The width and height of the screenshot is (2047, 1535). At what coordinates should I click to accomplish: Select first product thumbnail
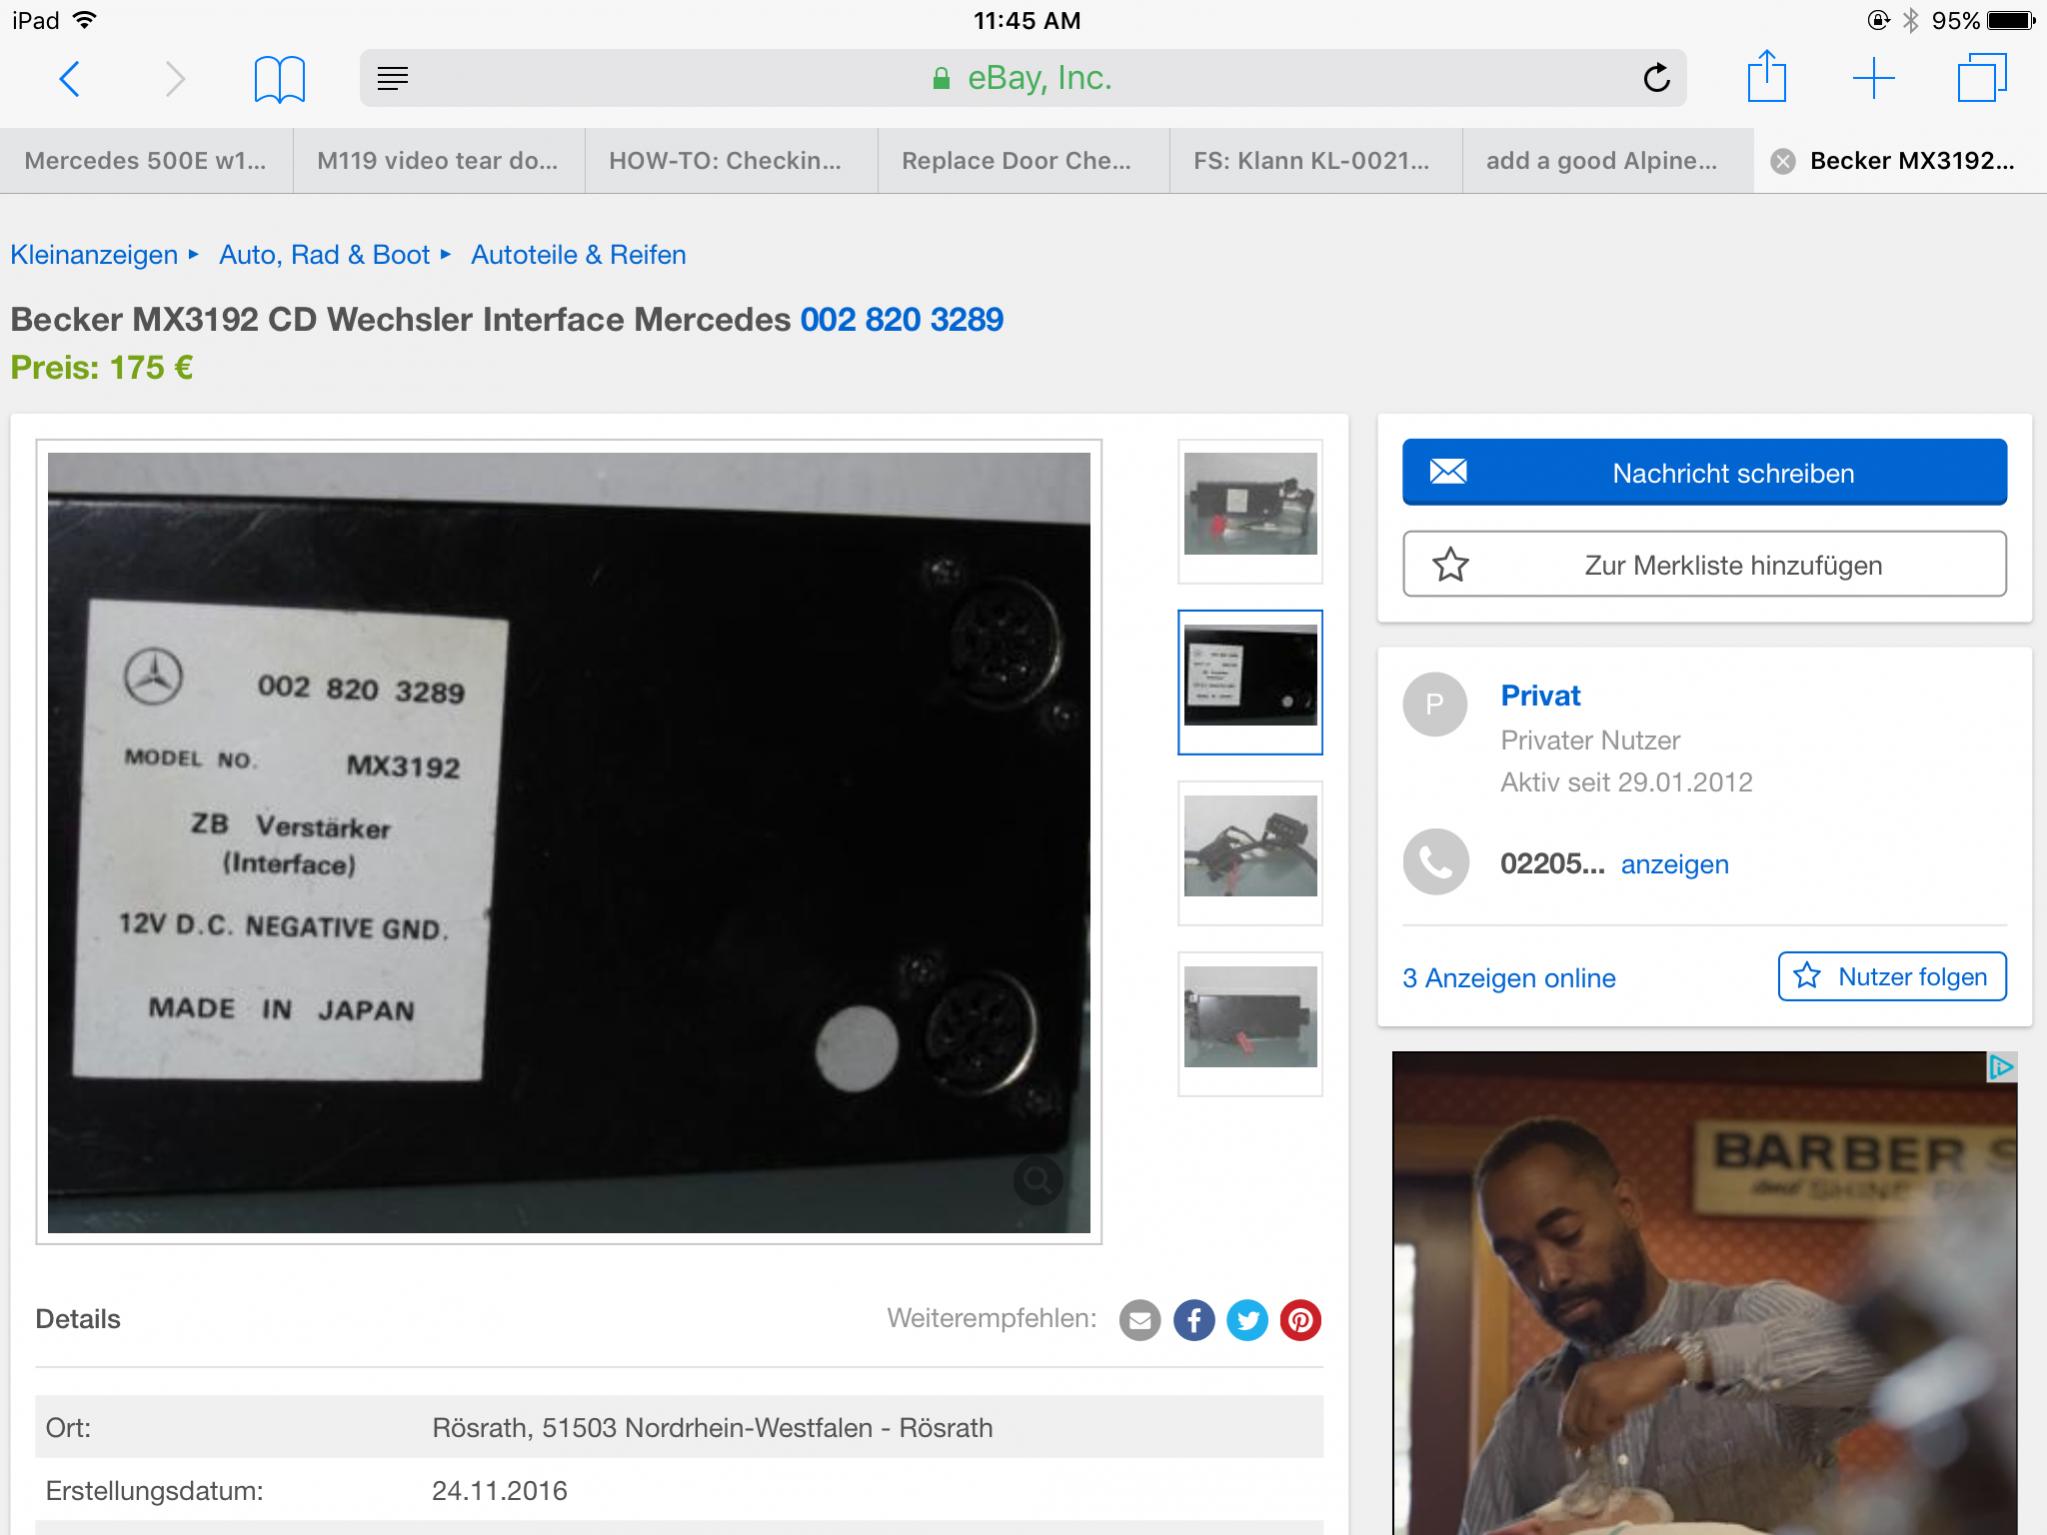point(1250,511)
